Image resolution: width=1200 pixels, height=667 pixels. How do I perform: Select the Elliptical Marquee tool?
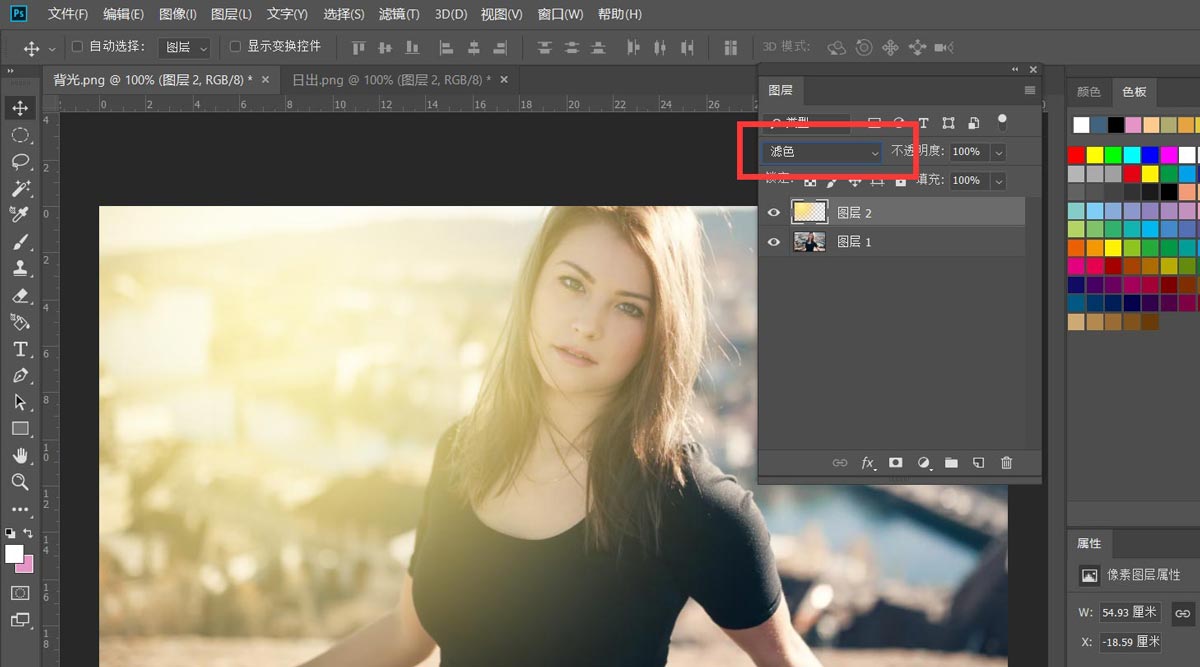(x=20, y=135)
